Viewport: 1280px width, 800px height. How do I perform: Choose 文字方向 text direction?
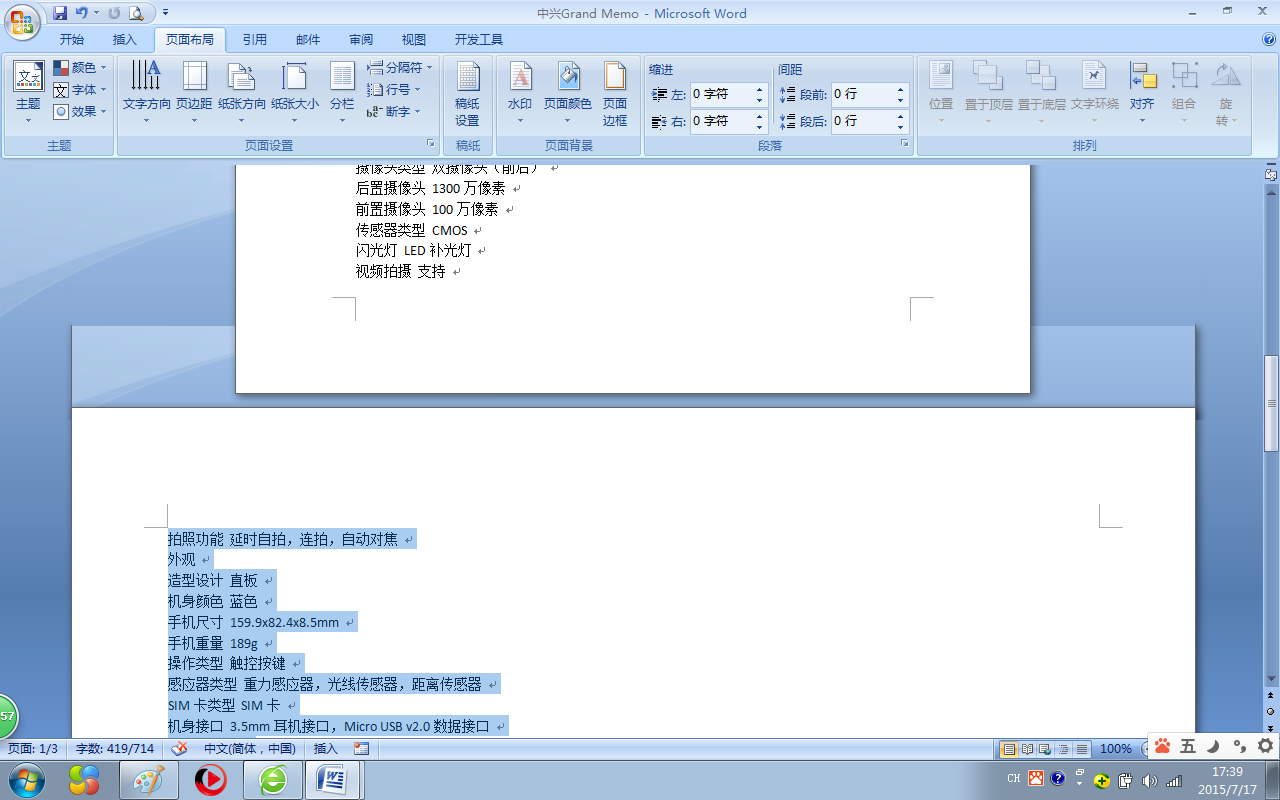146,92
